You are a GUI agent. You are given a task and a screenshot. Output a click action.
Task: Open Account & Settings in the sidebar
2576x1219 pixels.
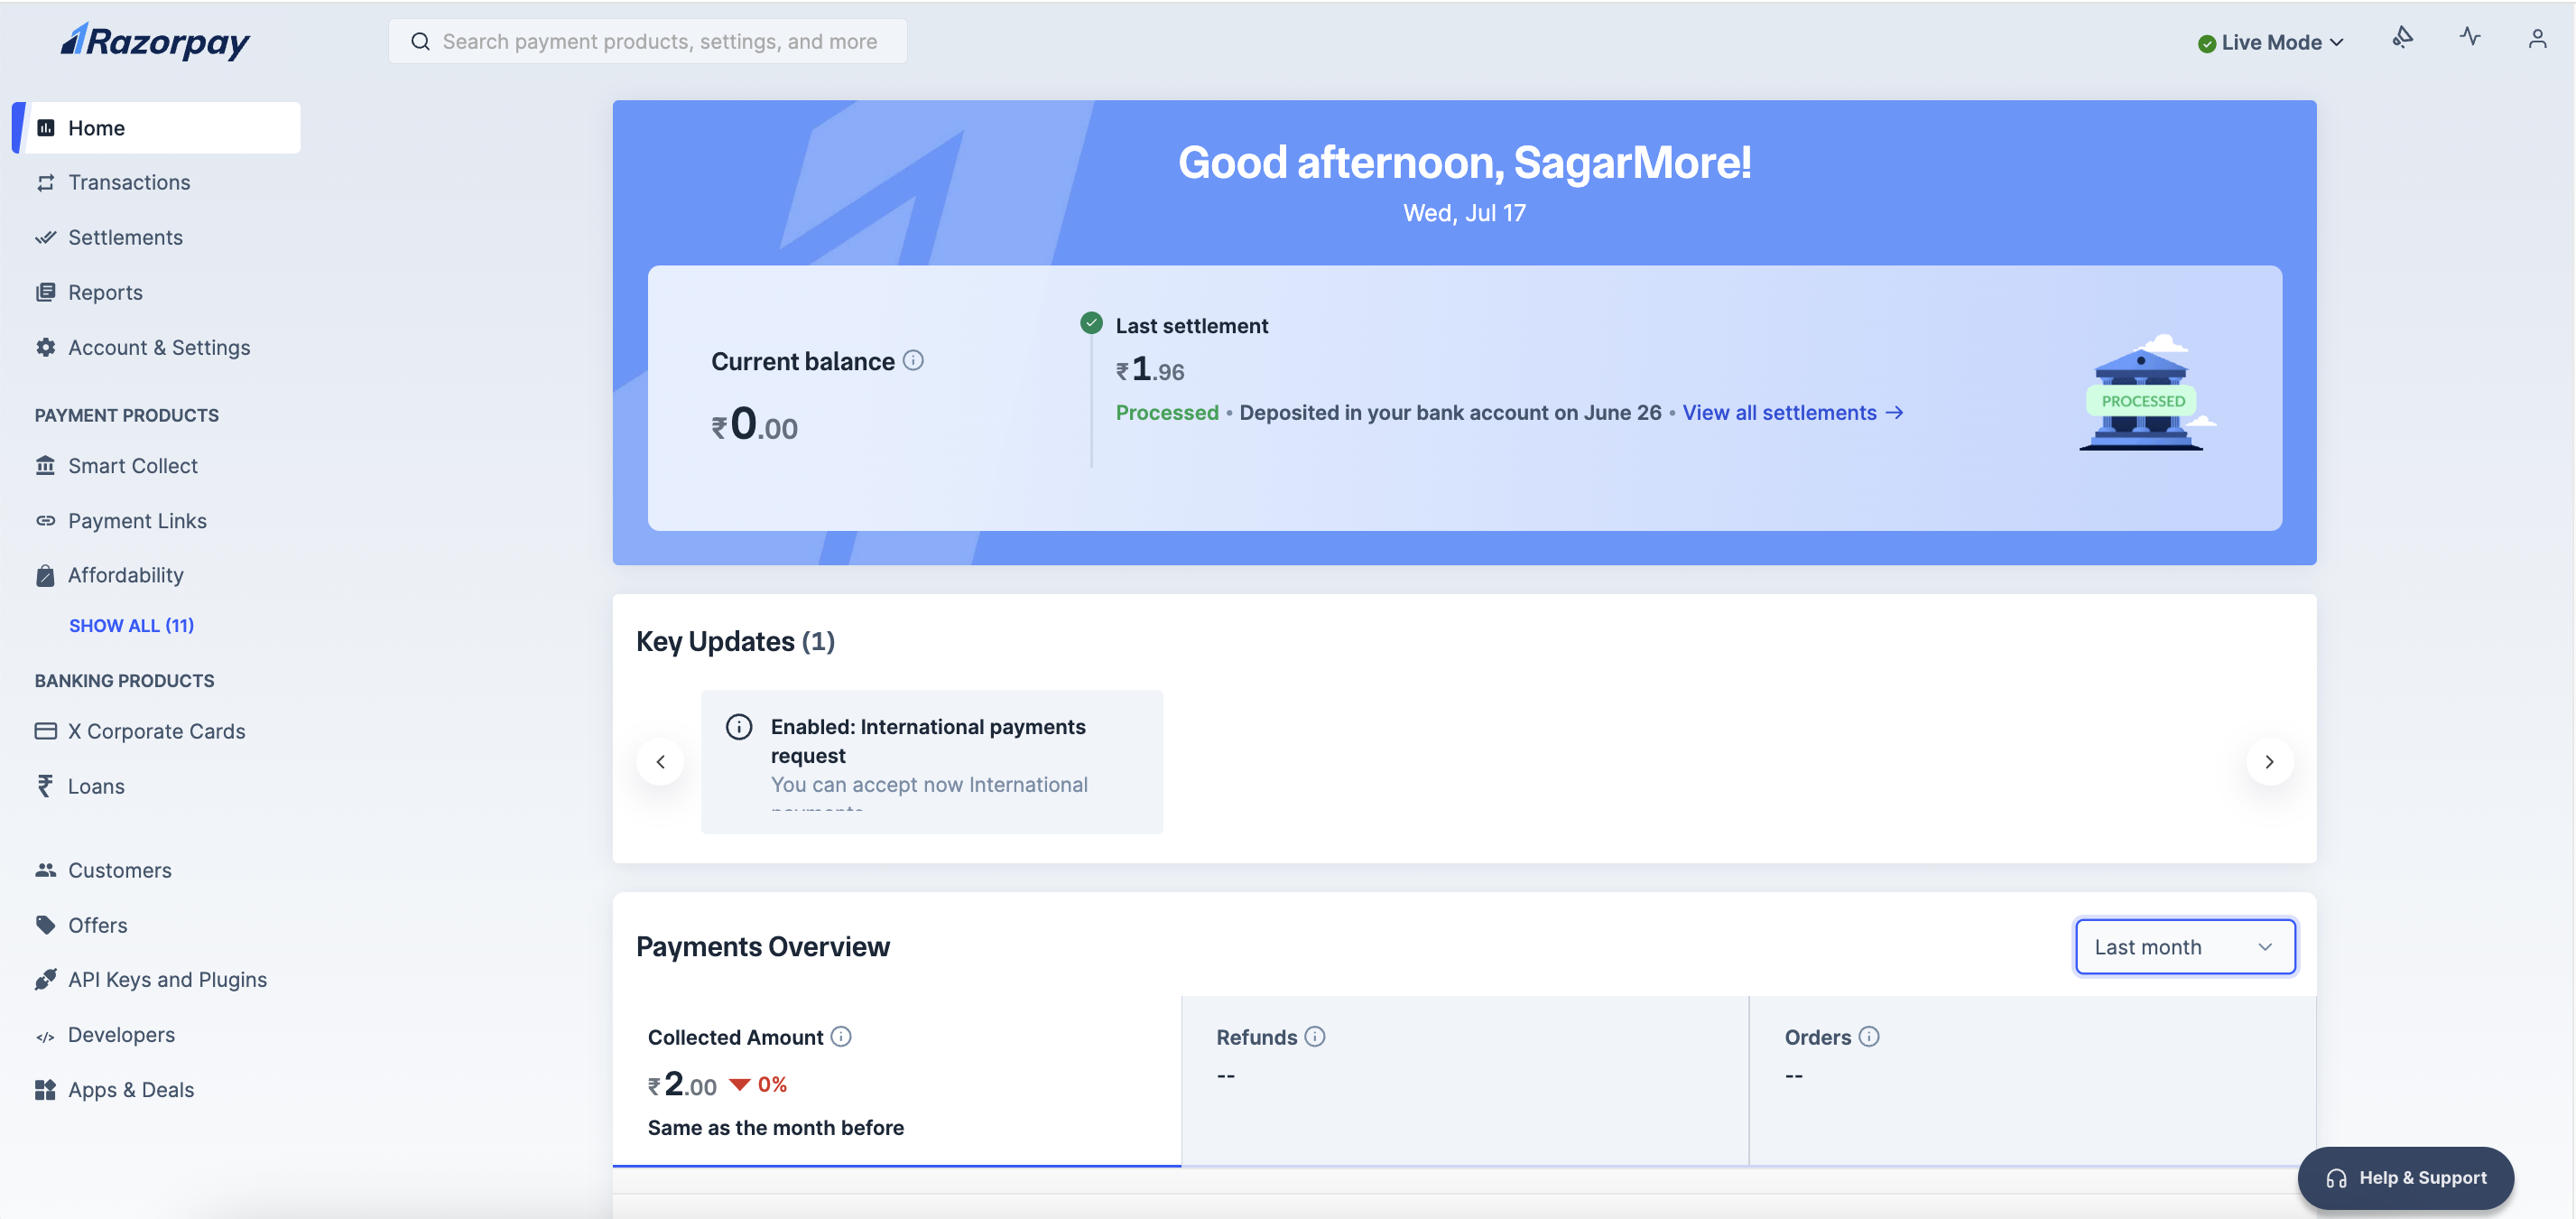pos(159,347)
